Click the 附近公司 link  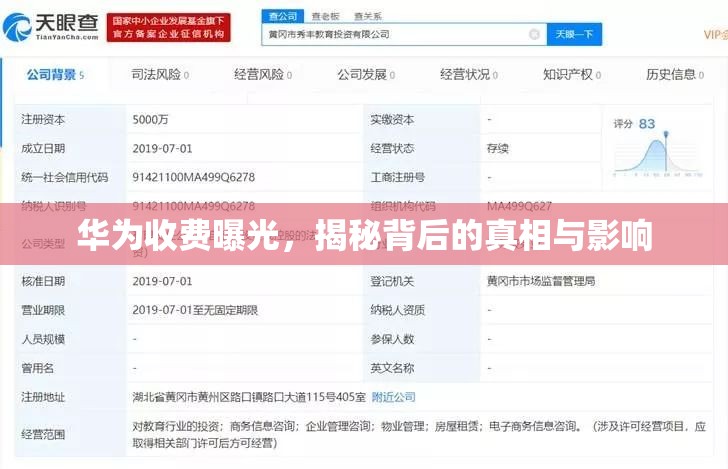tap(394, 397)
